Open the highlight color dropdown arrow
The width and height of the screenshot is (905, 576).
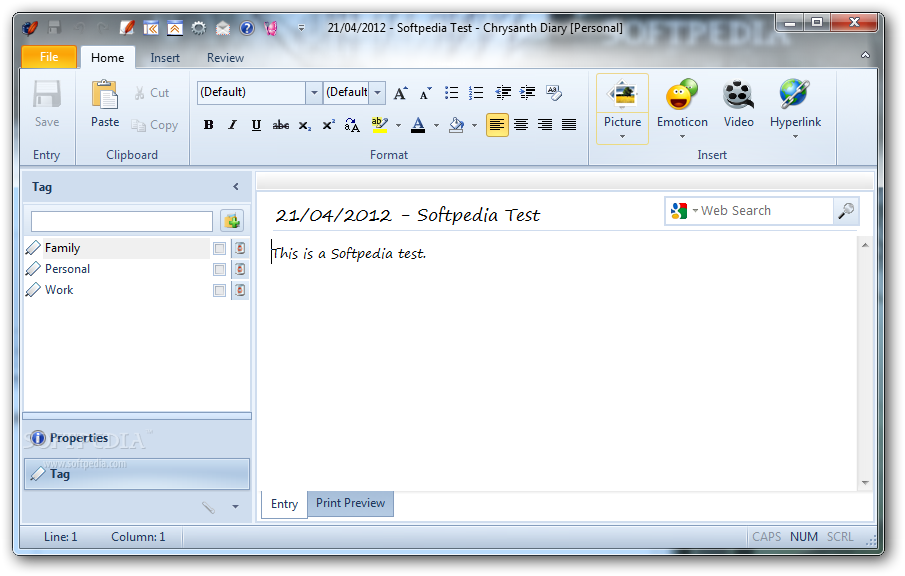pyautogui.click(x=398, y=125)
